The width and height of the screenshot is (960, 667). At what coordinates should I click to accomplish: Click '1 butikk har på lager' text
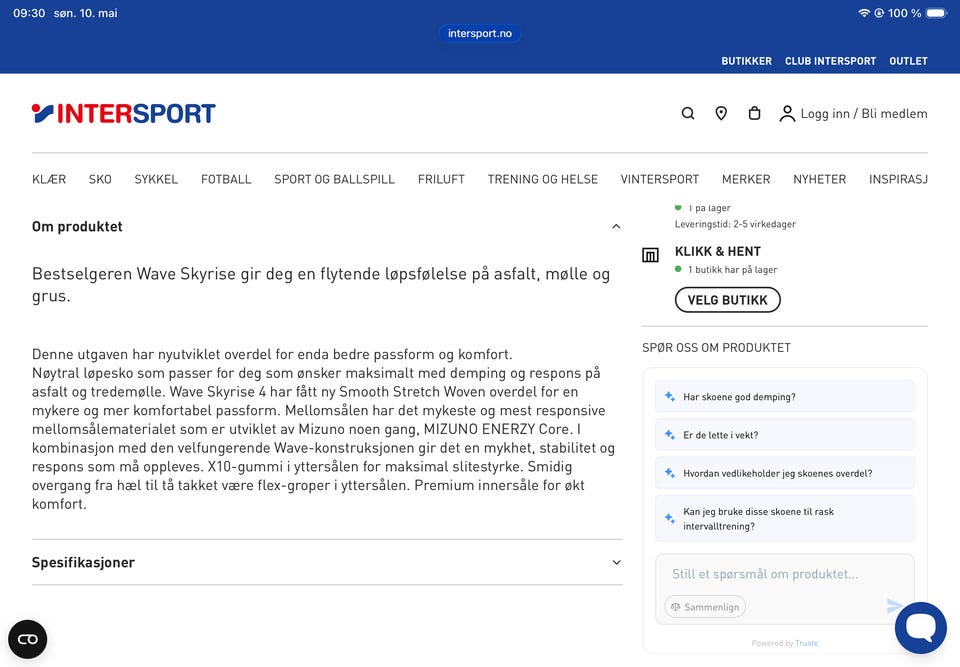[732, 269]
